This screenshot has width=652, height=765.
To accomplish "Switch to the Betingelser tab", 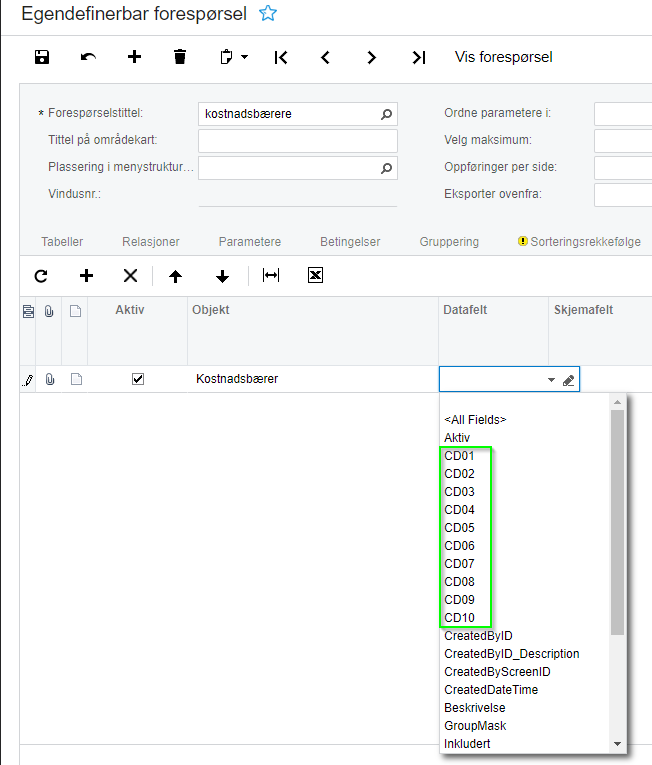I will pos(350,242).
